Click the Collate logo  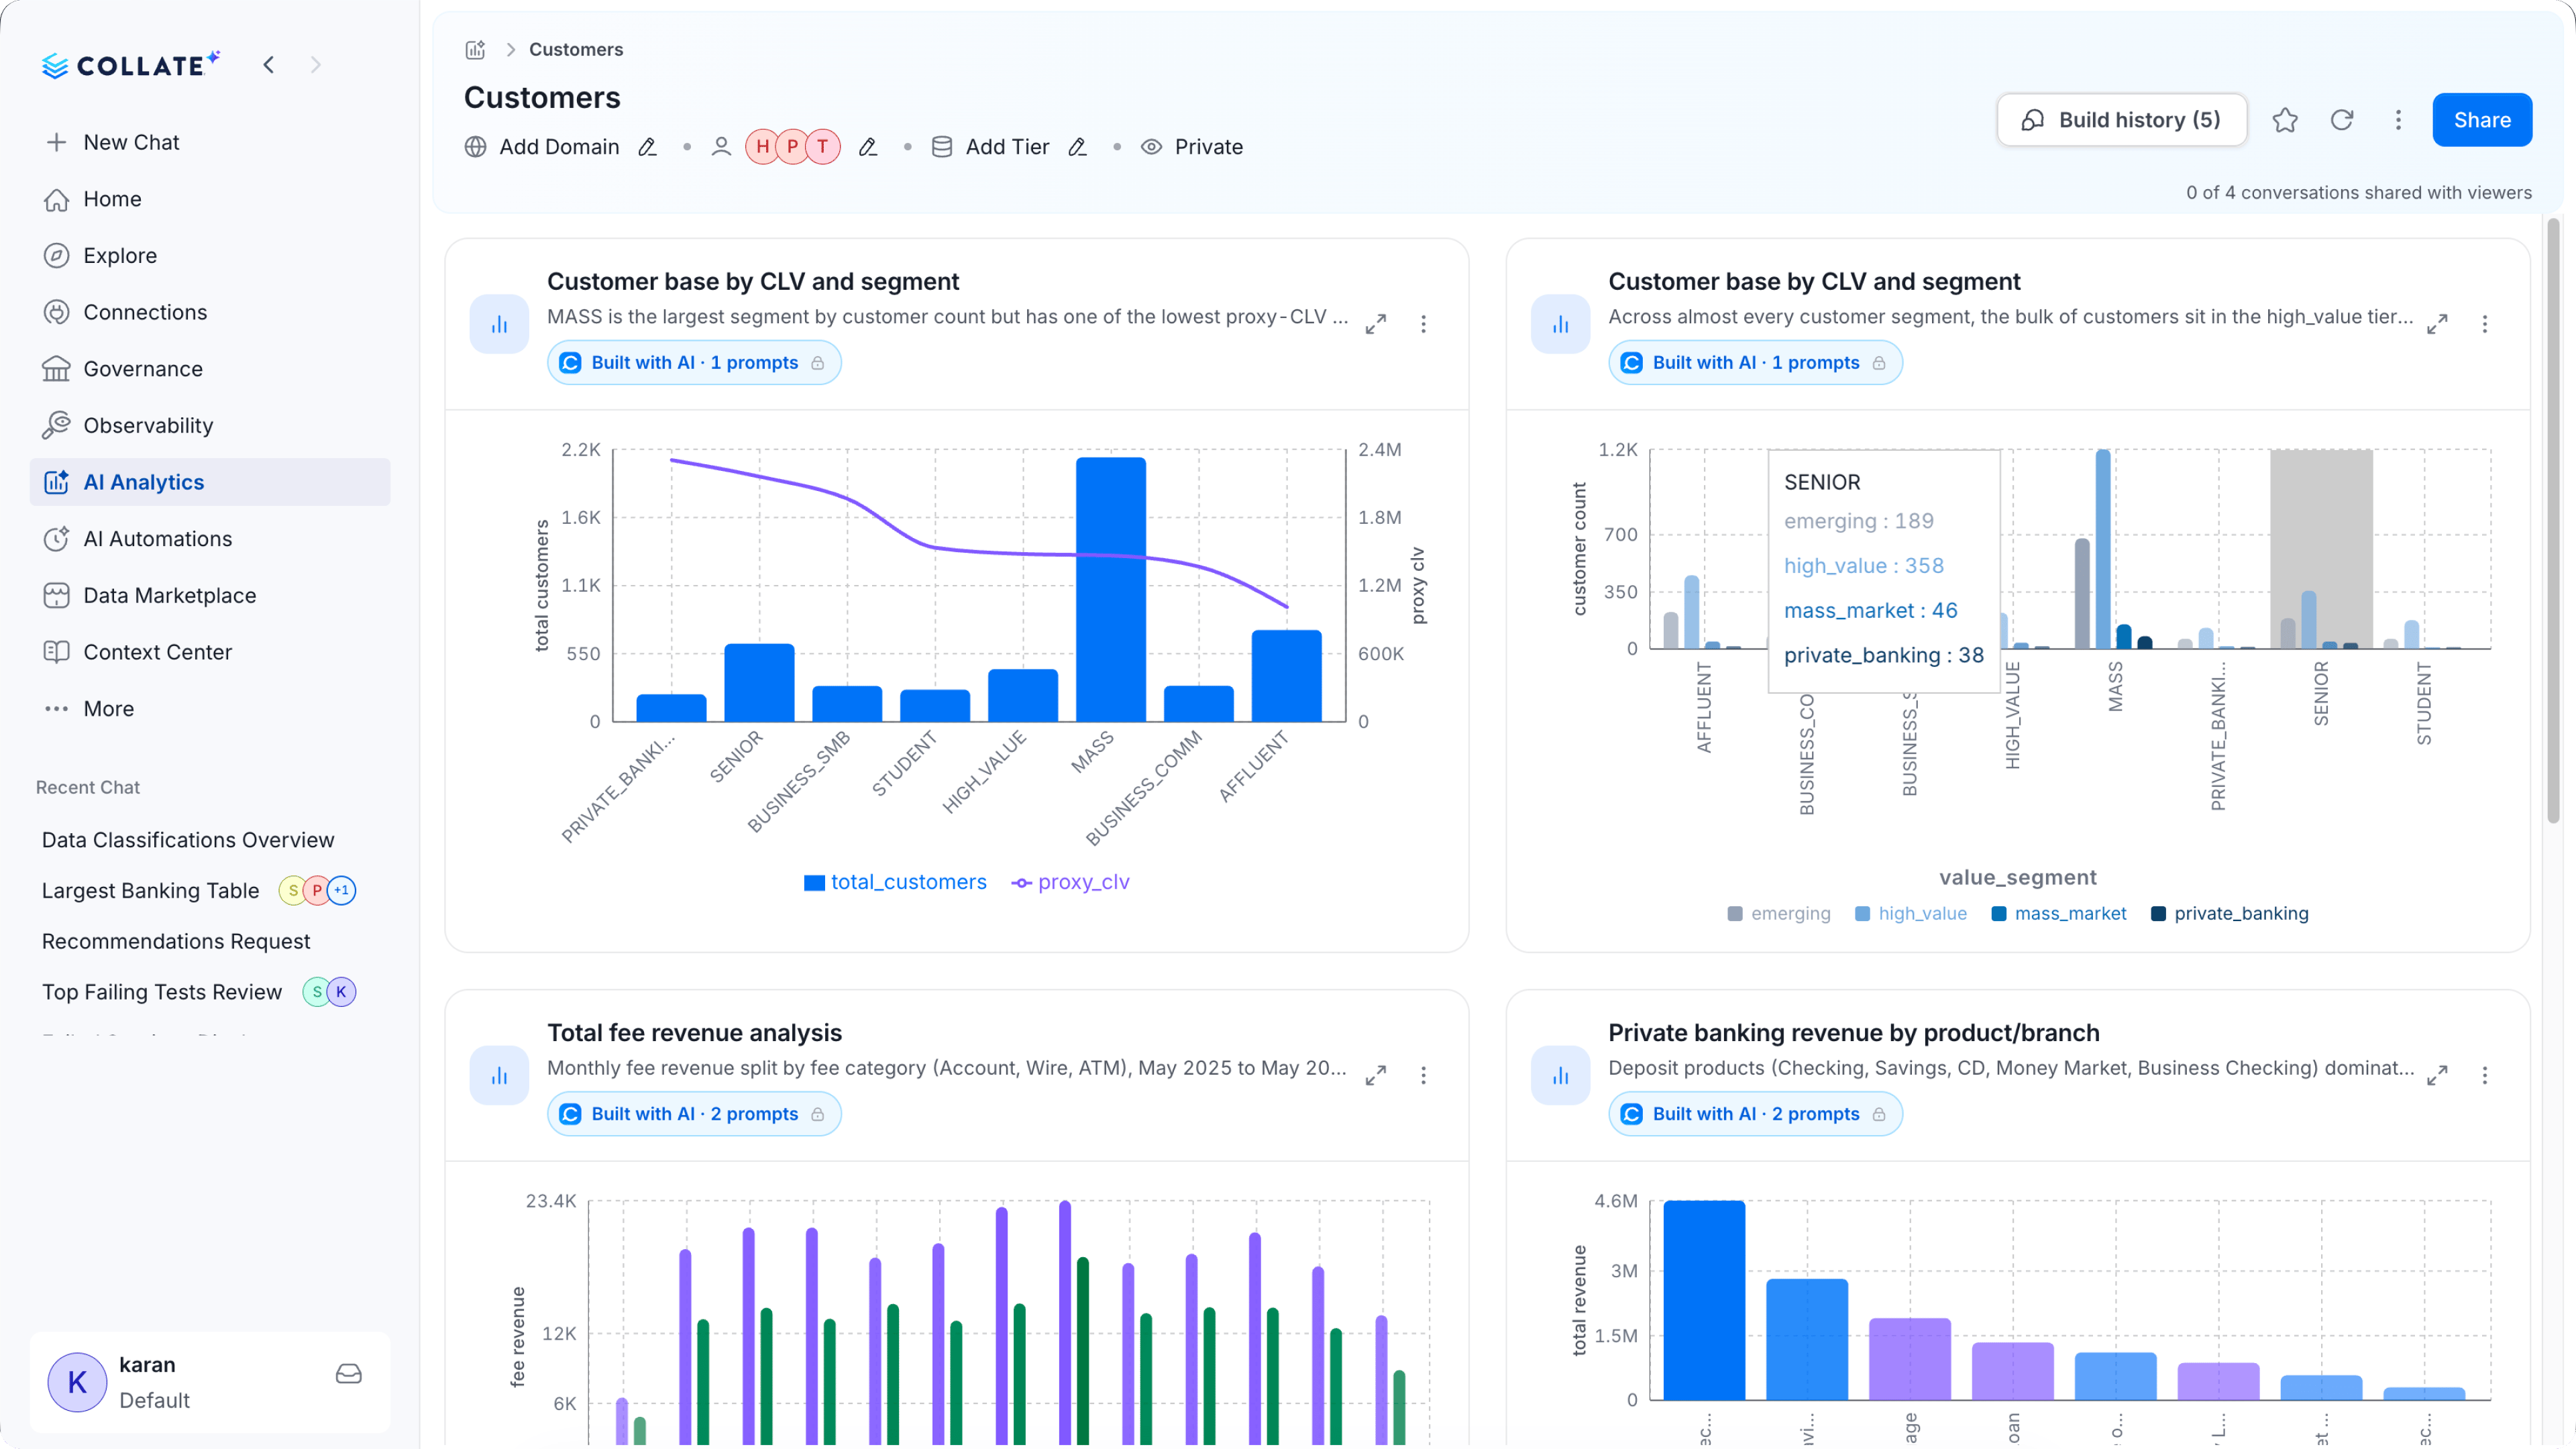131,65
